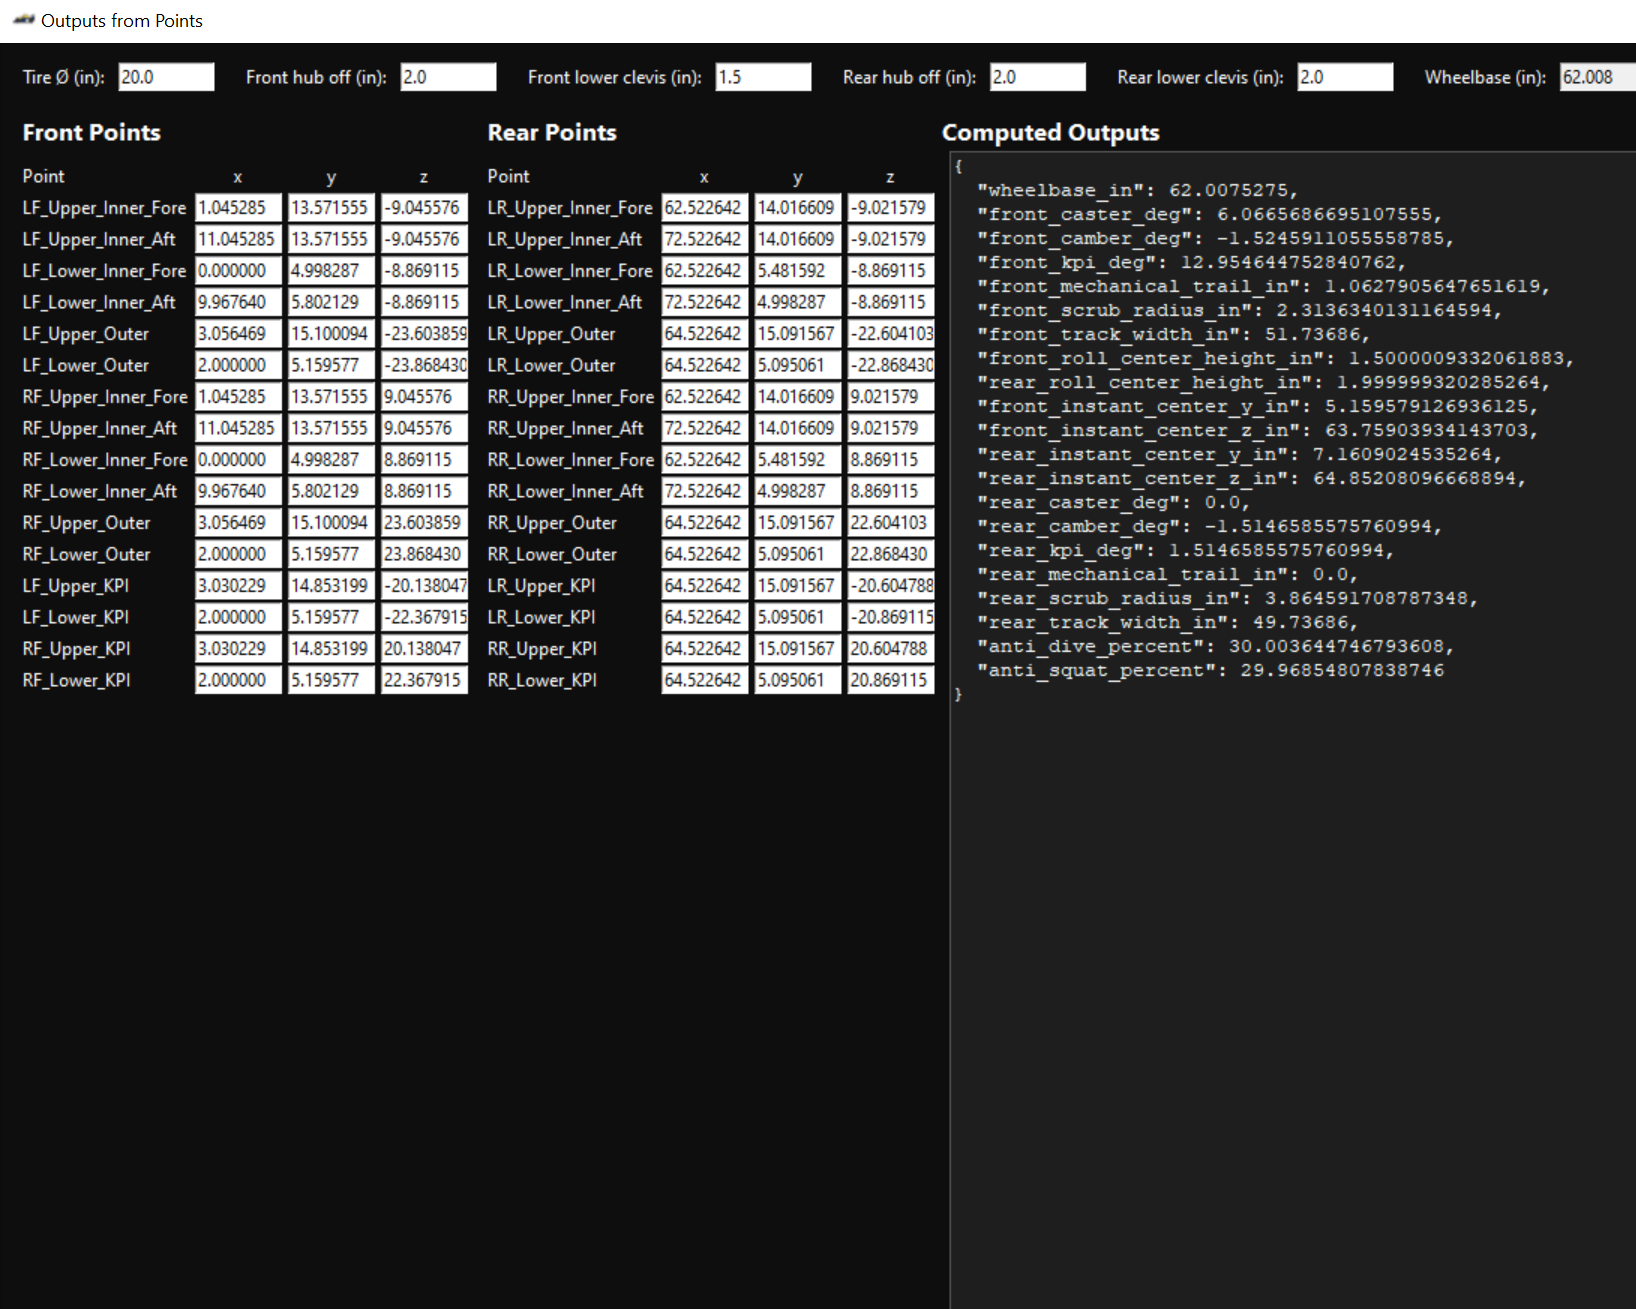Select RF_Upper_Inner_Fore z value field
The image size is (1636, 1309).
pos(424,397)
